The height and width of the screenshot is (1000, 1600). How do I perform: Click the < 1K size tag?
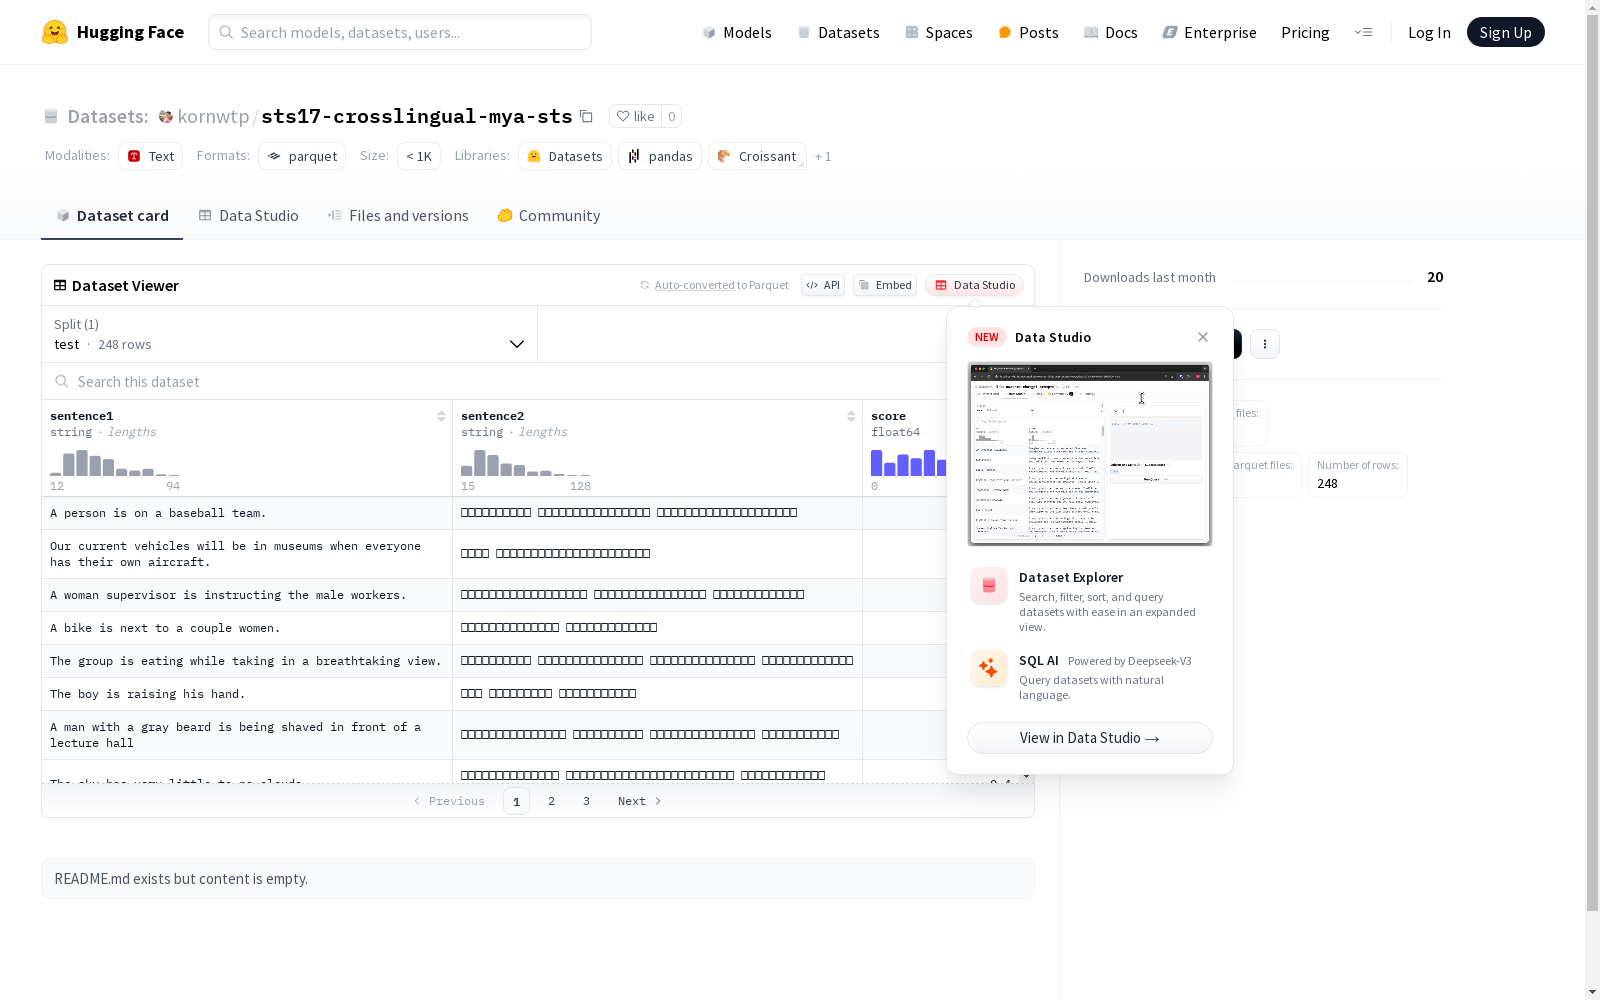[419, 156]
